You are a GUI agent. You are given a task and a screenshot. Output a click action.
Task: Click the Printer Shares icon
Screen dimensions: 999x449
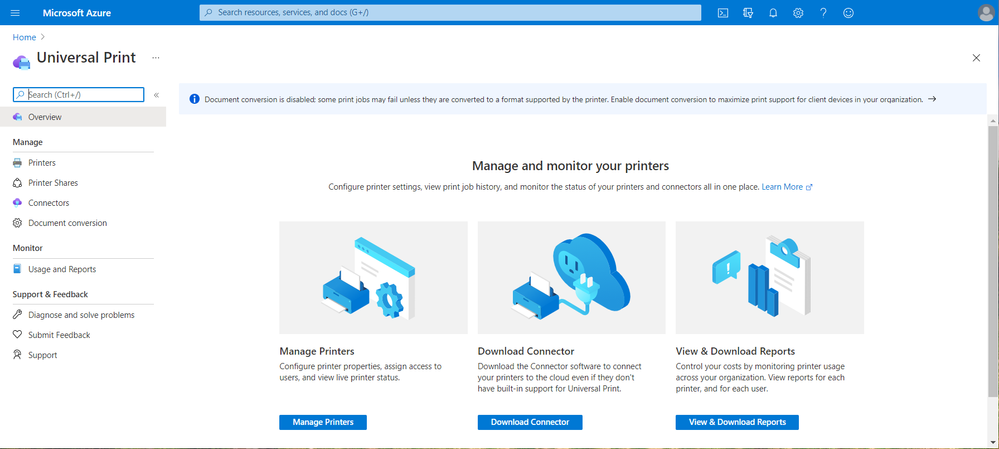click(x=17, y=183)
